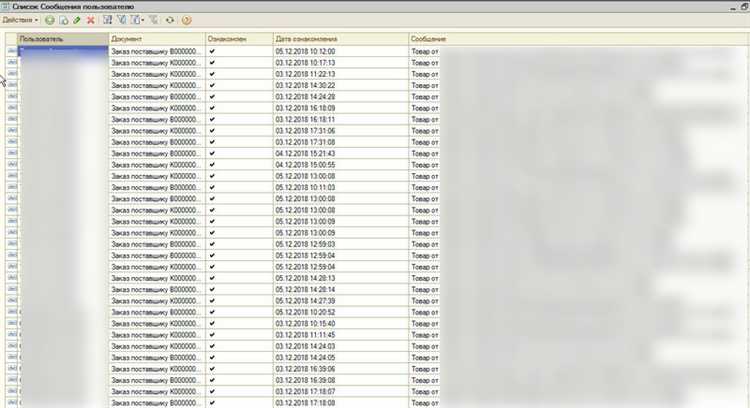Click the orange Help question icon
The height and width of the screenshot is (408, 750).
click(x=187, y=20)
